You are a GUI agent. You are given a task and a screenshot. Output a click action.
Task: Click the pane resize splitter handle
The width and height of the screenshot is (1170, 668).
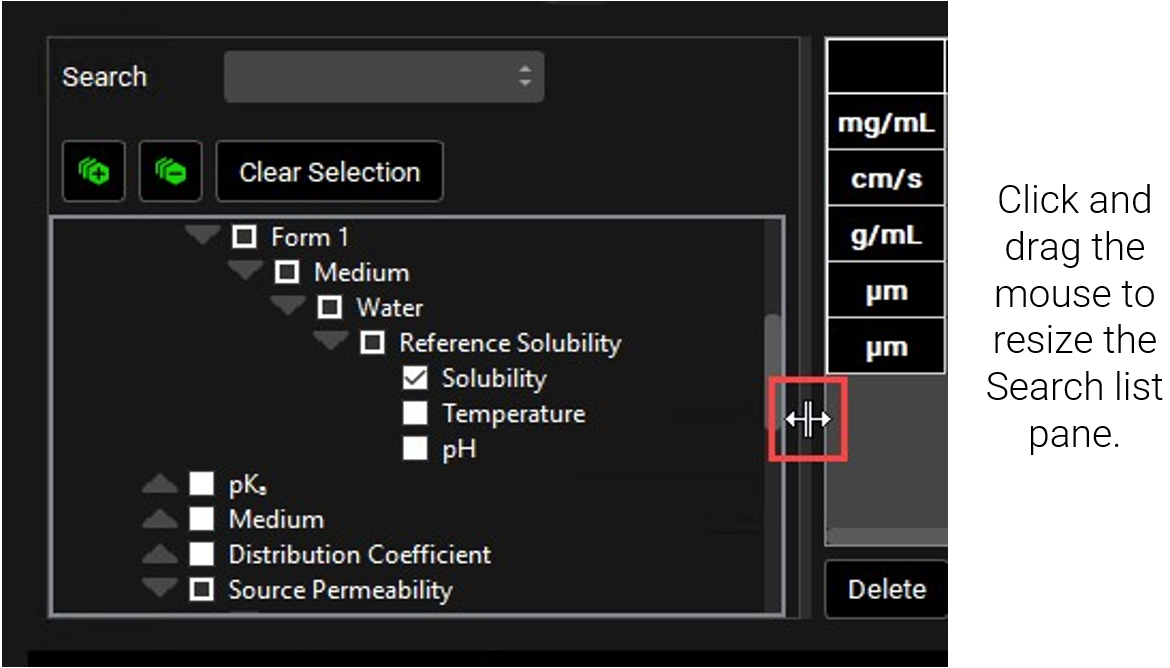[x=807, y=419]
